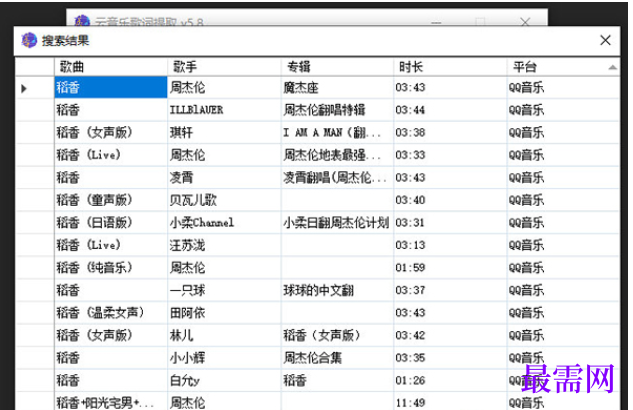633x410 pixels.
Task: Select singer cell 小柔Channel
Action: coord(224,223)
